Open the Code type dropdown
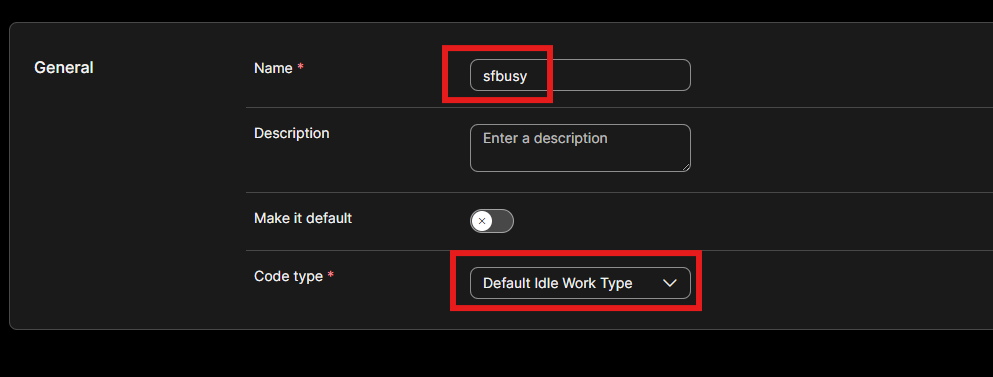This screenshot has height=377, width=993. (580, 283)
